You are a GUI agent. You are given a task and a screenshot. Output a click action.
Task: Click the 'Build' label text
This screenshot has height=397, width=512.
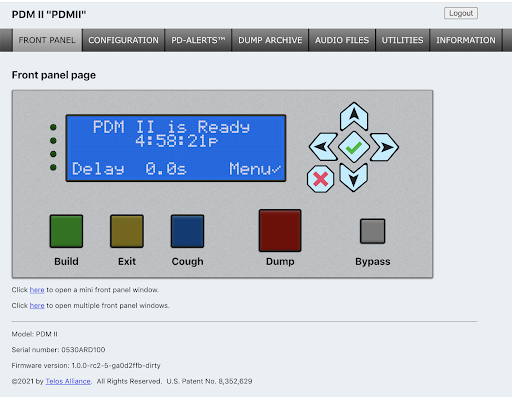click(x=66, y=261)
